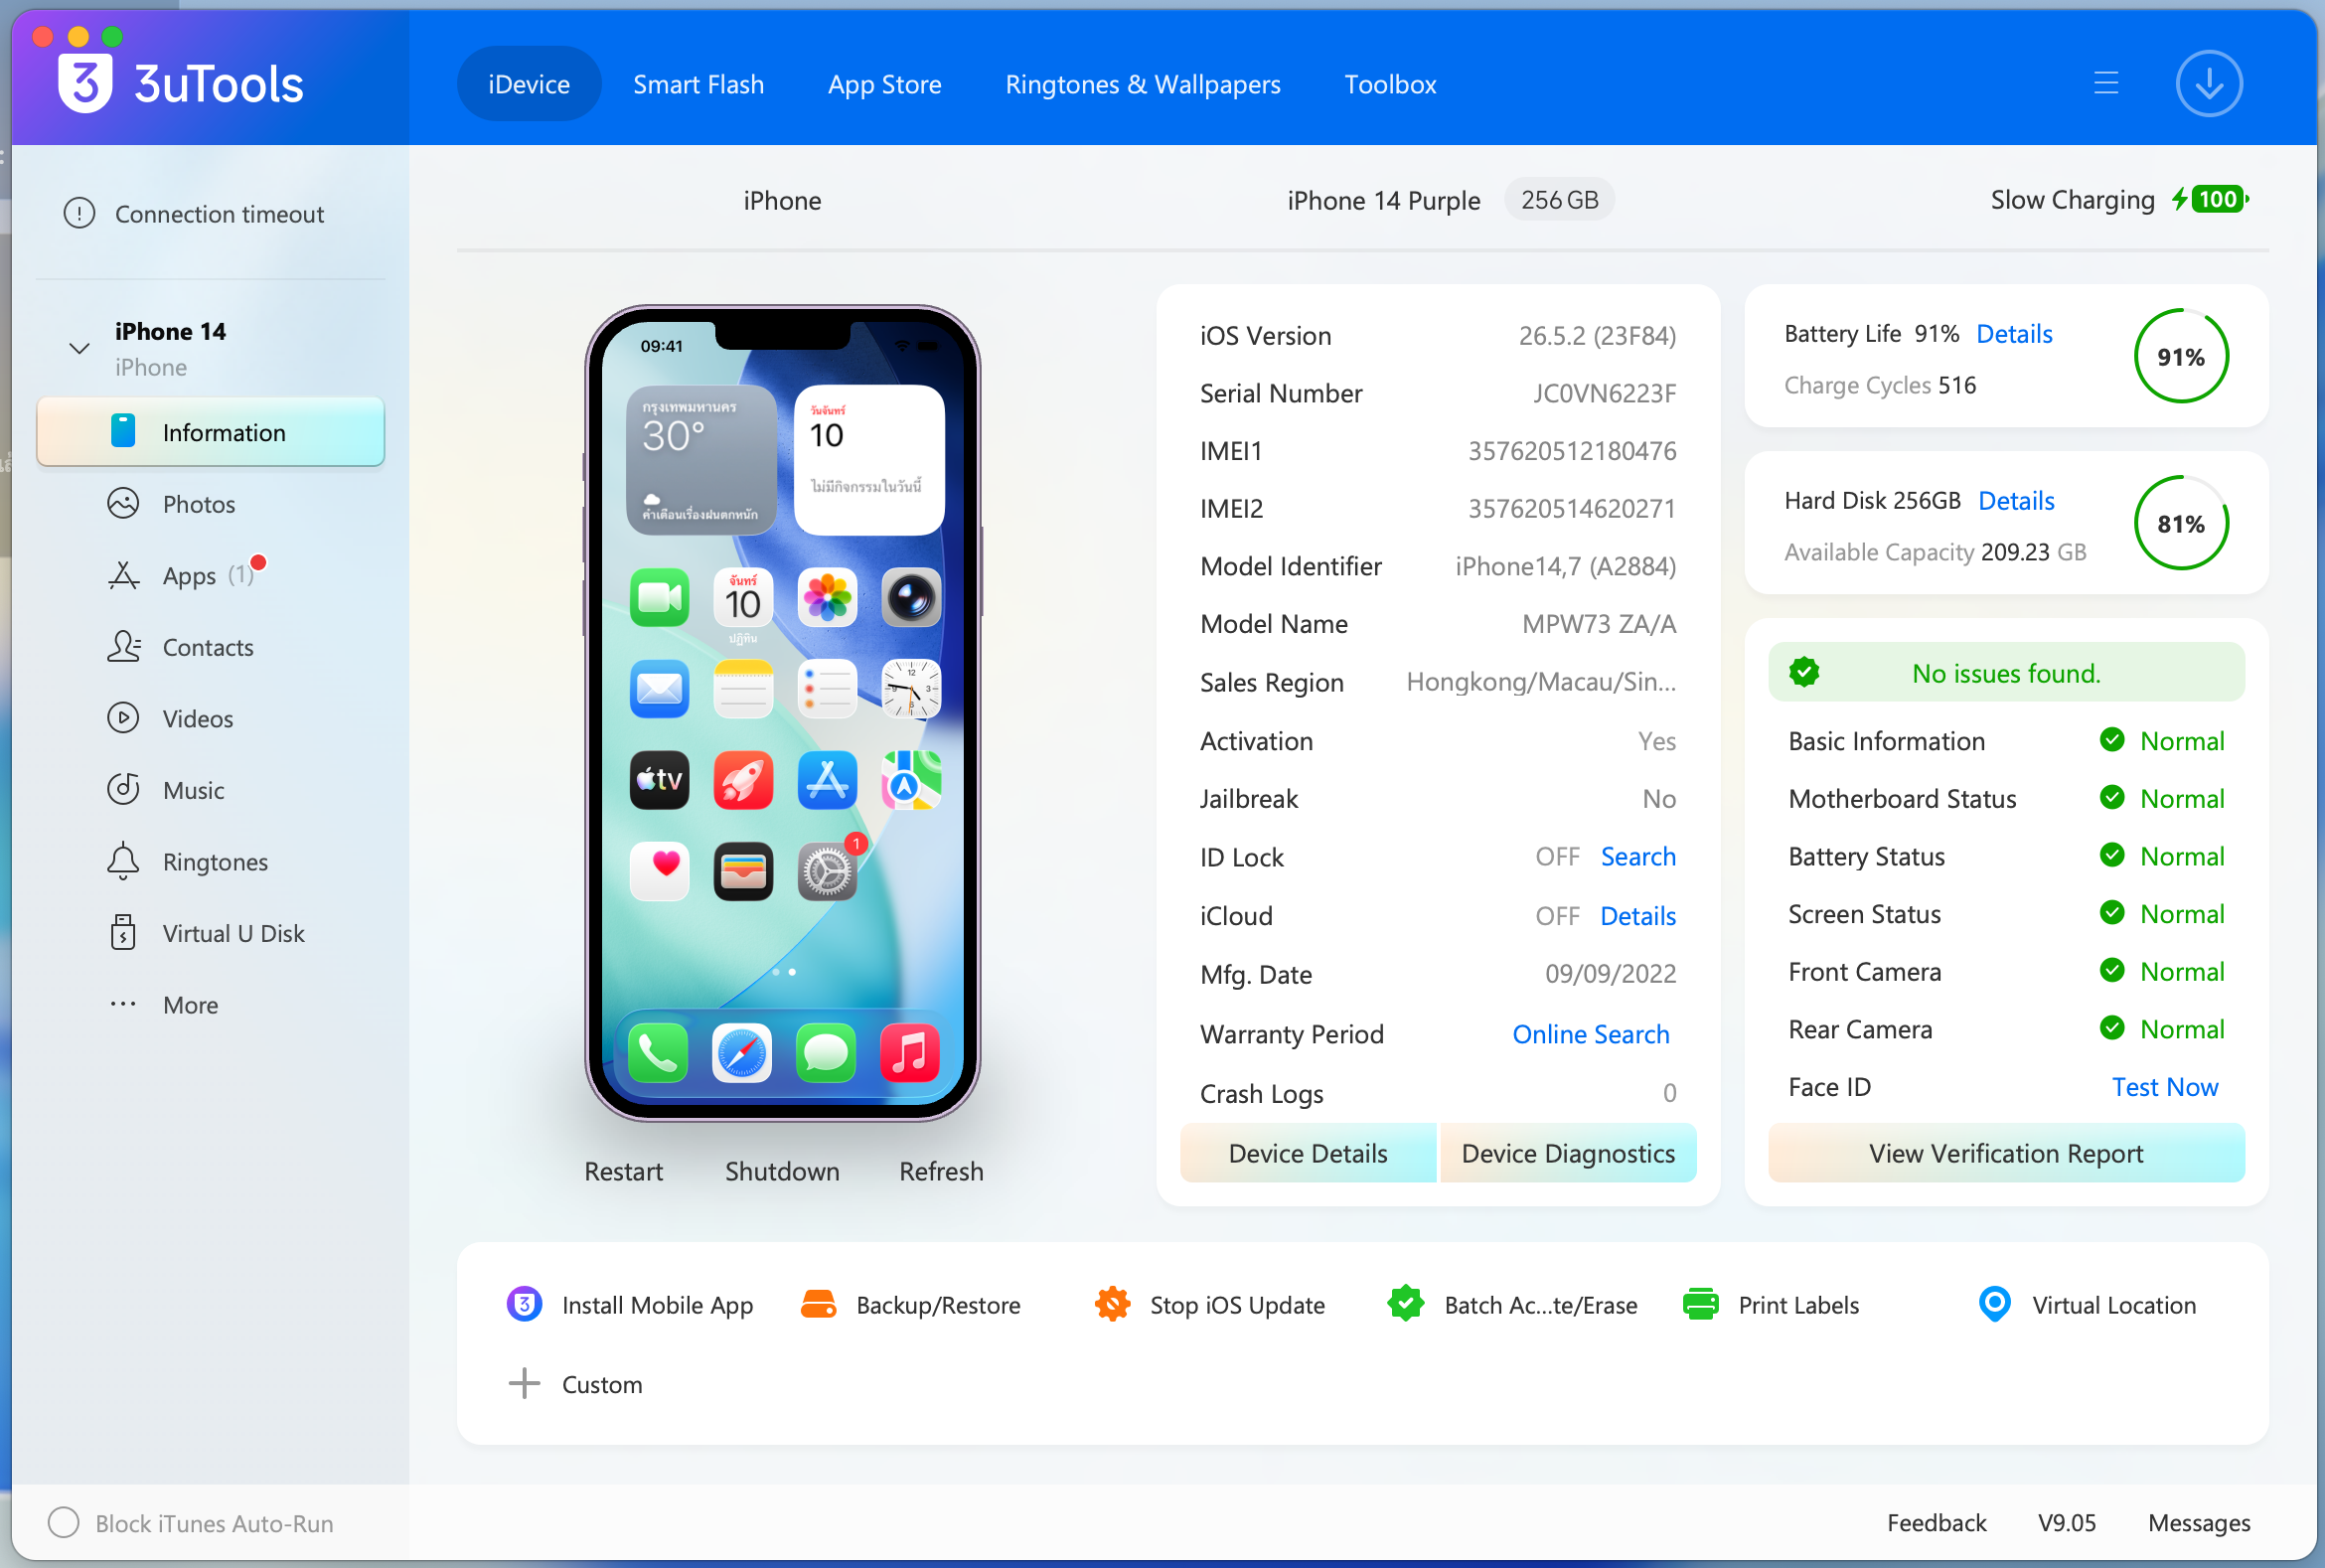The height and width of the screenshot is (1568, 2325).
Task: Open the Ringtones bell icon
Action: click(x=123, y=861)
